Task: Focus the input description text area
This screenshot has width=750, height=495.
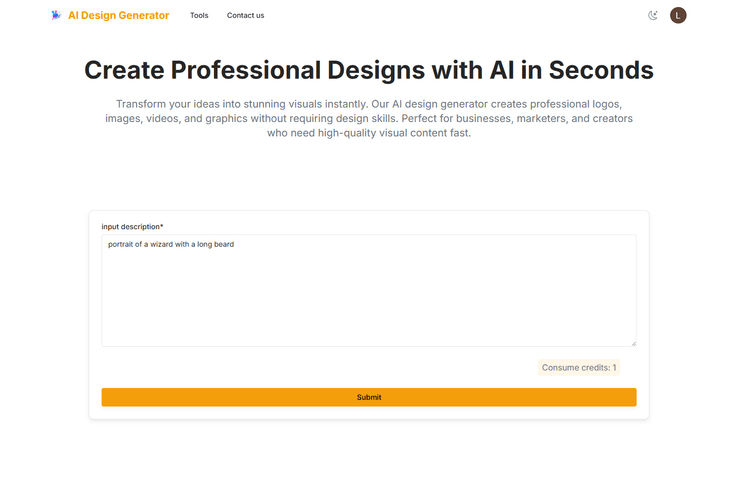Action: coord(369,290)
